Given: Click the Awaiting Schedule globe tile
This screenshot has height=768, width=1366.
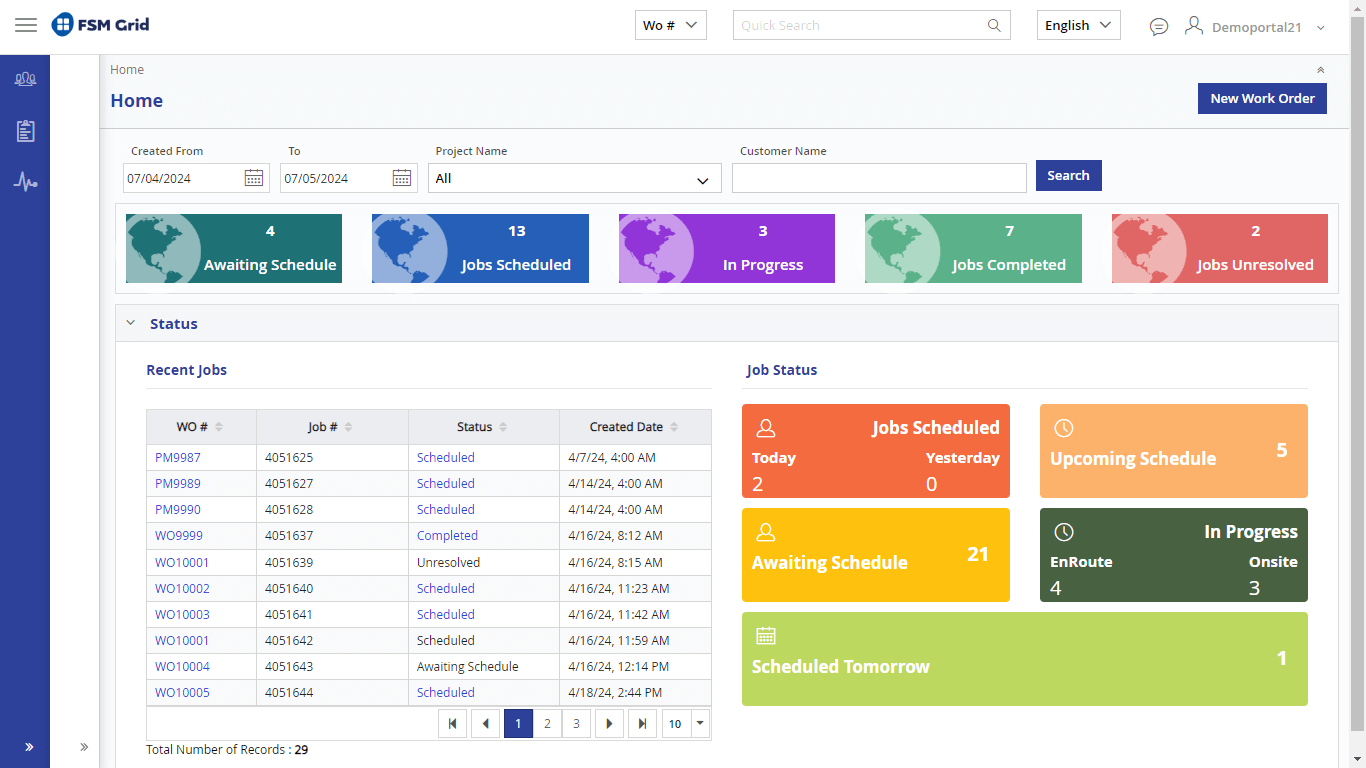Looking at the screenshot, I should (x=234, y=248).
